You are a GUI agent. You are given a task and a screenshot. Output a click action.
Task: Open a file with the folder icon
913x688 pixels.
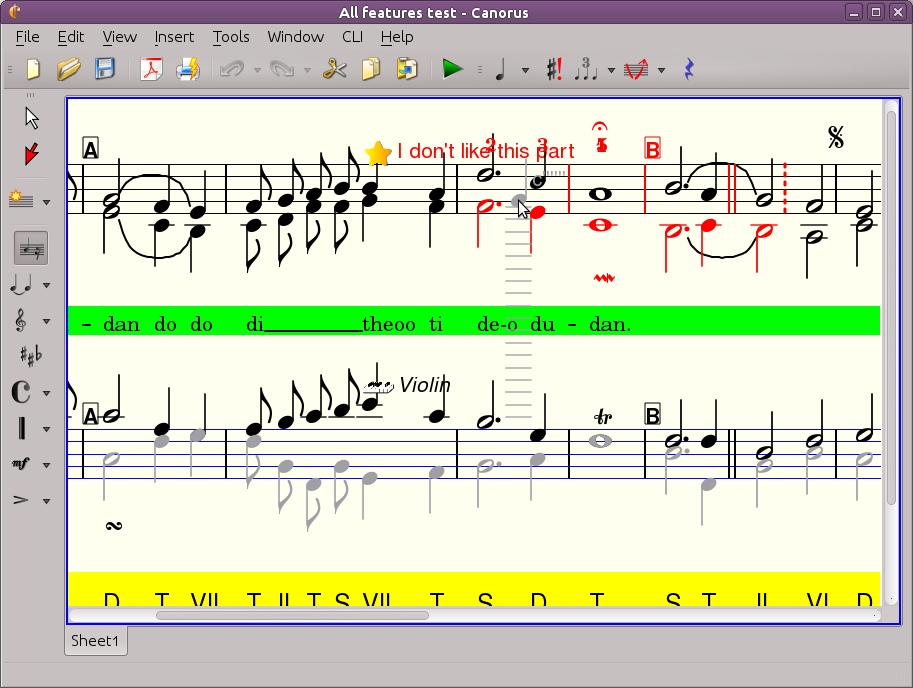[x=69, y=70]
